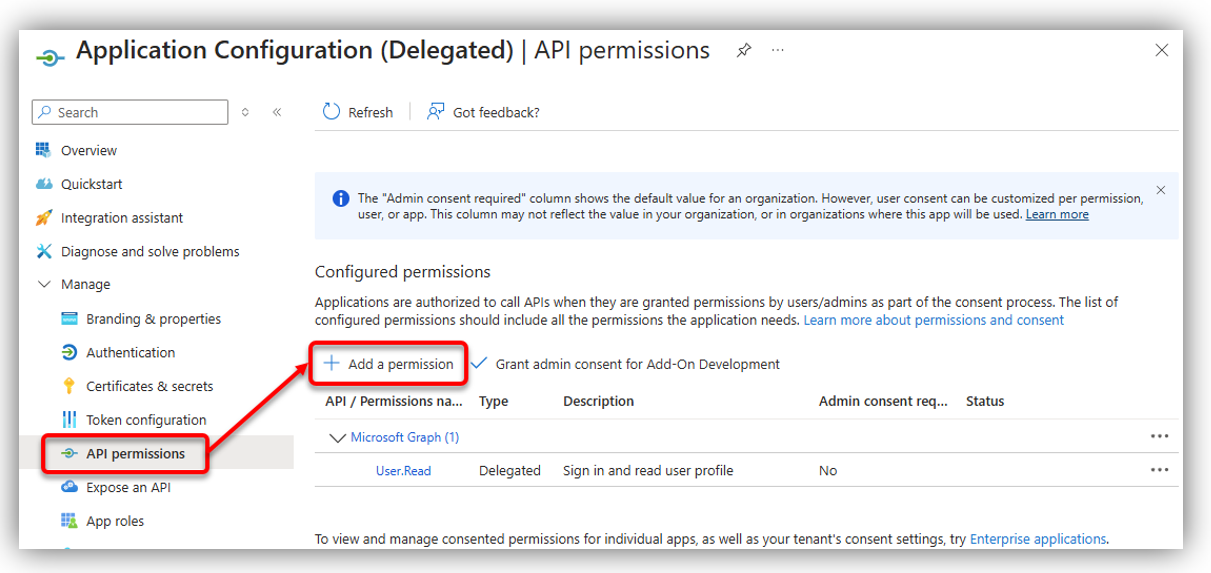Open Learn more link in info banner
Viewport: 1211px width, 573px height.
[x=1057, y=214]
